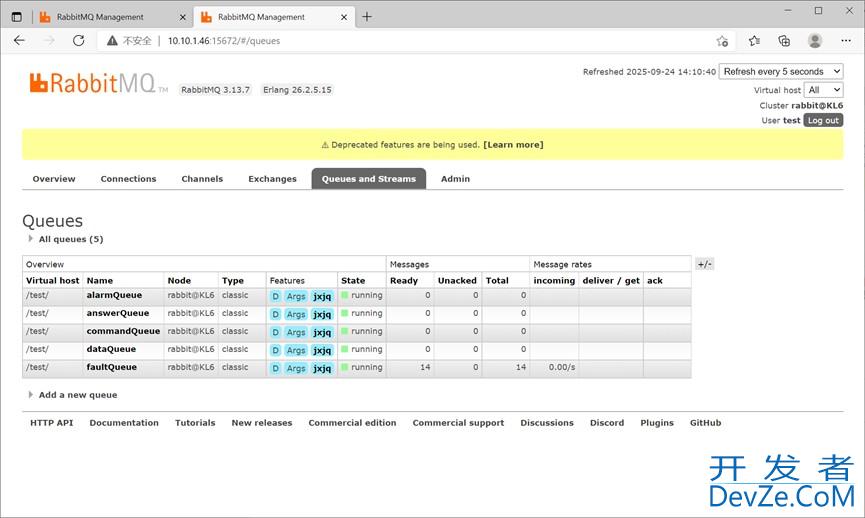Open the refresh interval dropdown

point(781,72)
